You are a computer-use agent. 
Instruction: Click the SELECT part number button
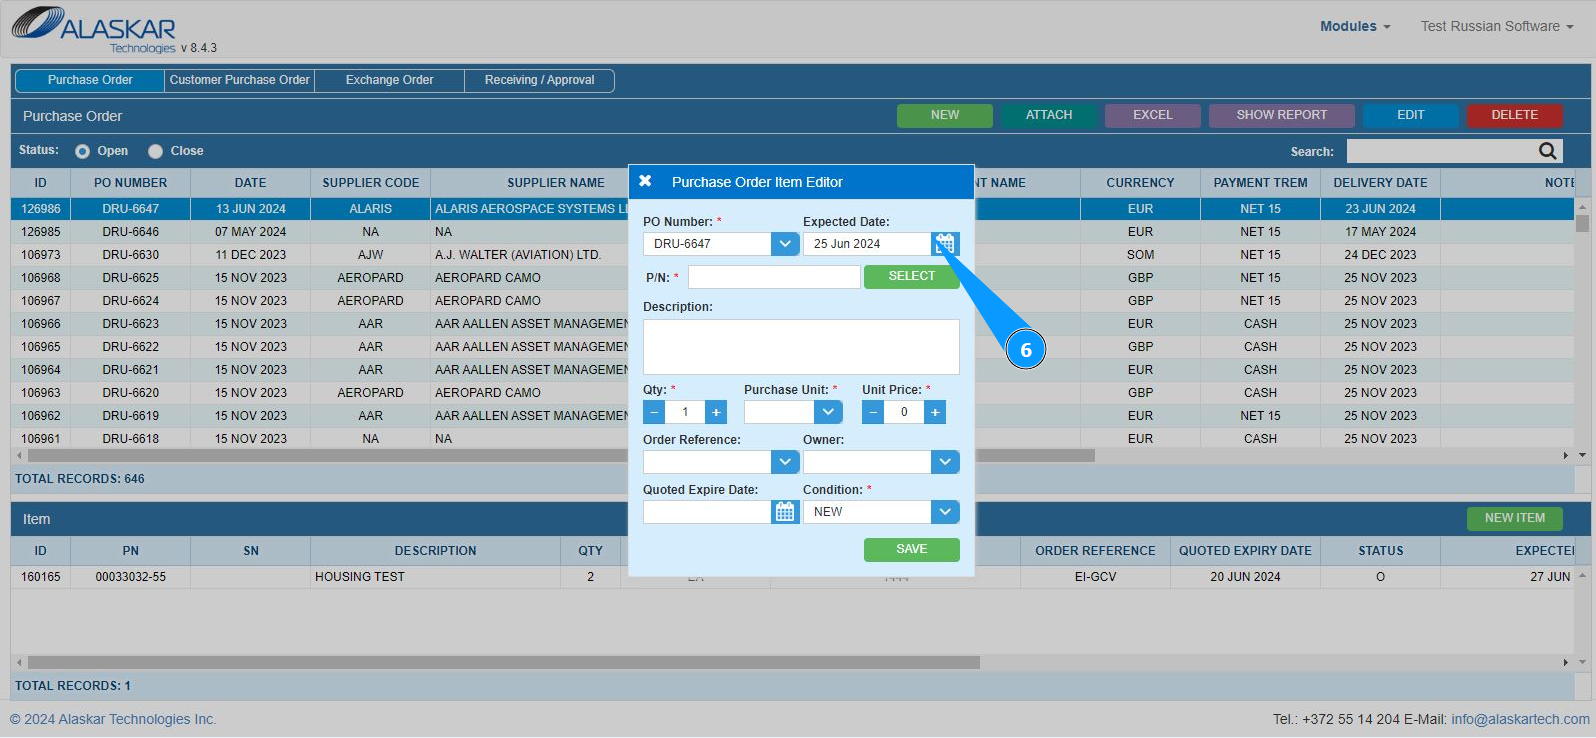(912, 276)
